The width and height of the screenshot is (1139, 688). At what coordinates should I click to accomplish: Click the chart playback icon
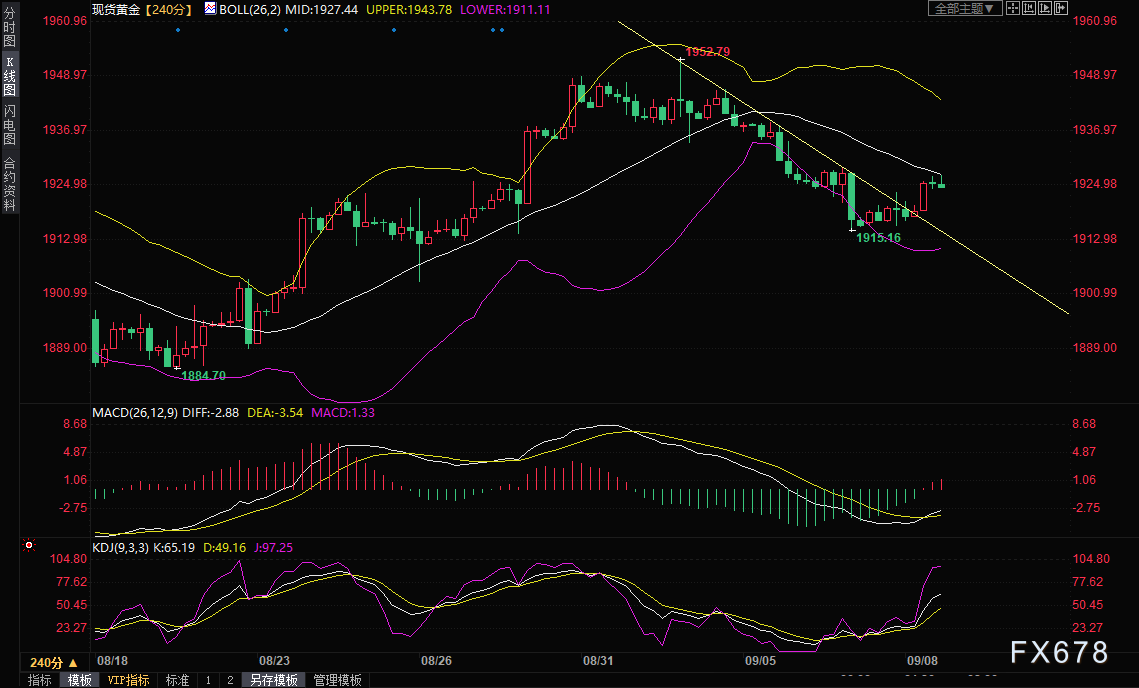point(1047,8)
